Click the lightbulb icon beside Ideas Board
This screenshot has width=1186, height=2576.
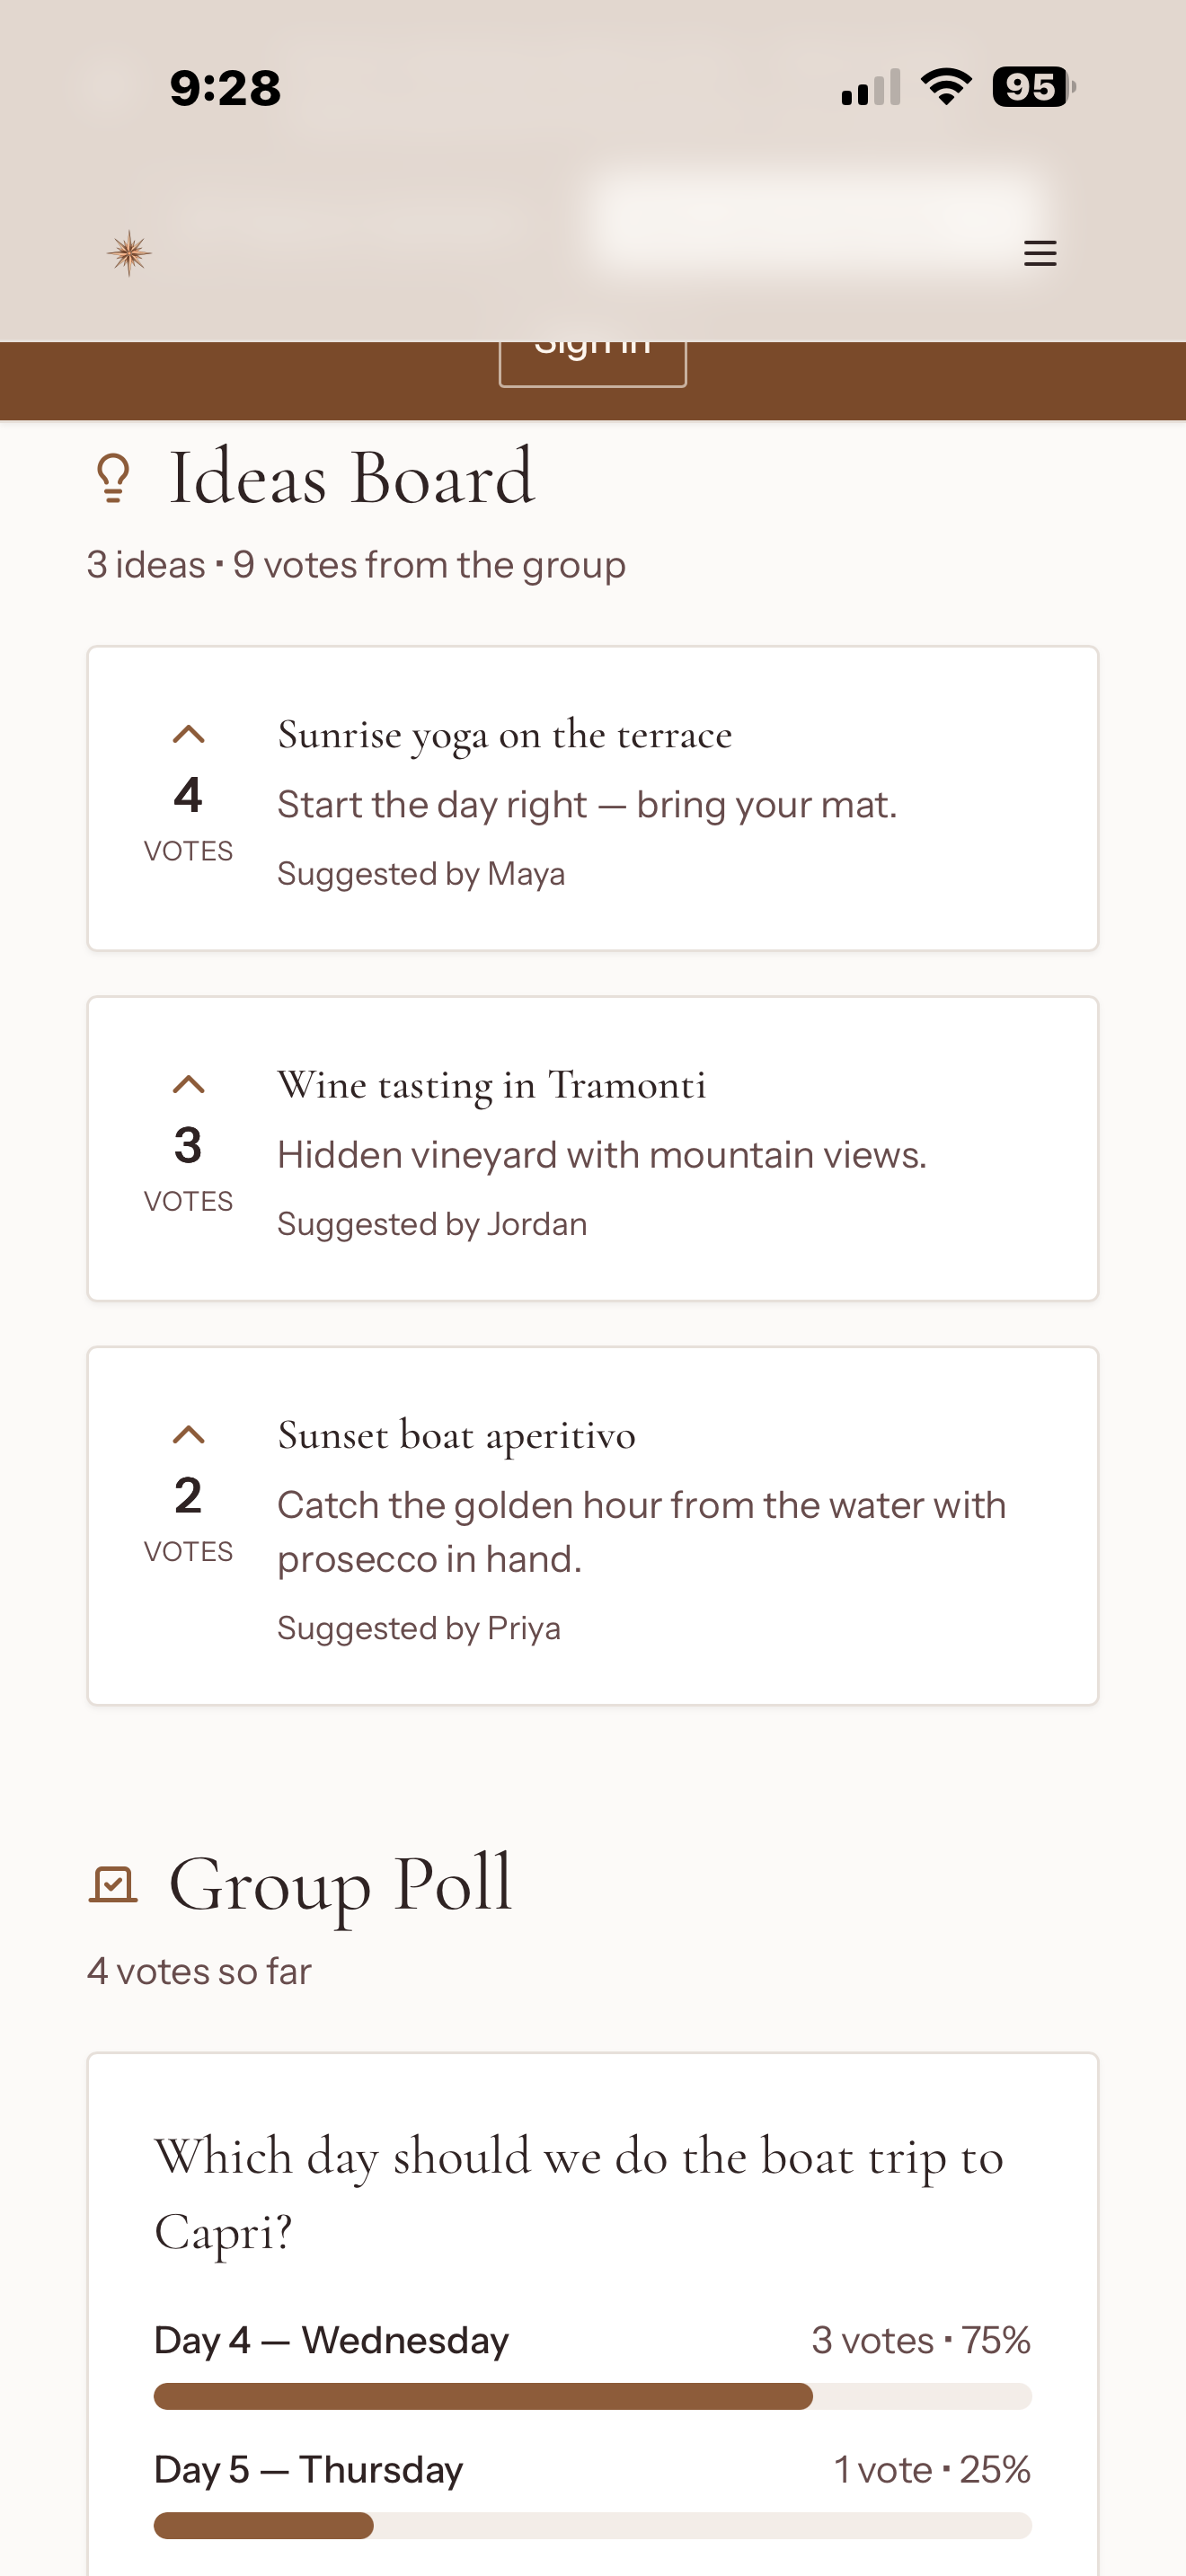pyautogui.click(x=113, y=478)
